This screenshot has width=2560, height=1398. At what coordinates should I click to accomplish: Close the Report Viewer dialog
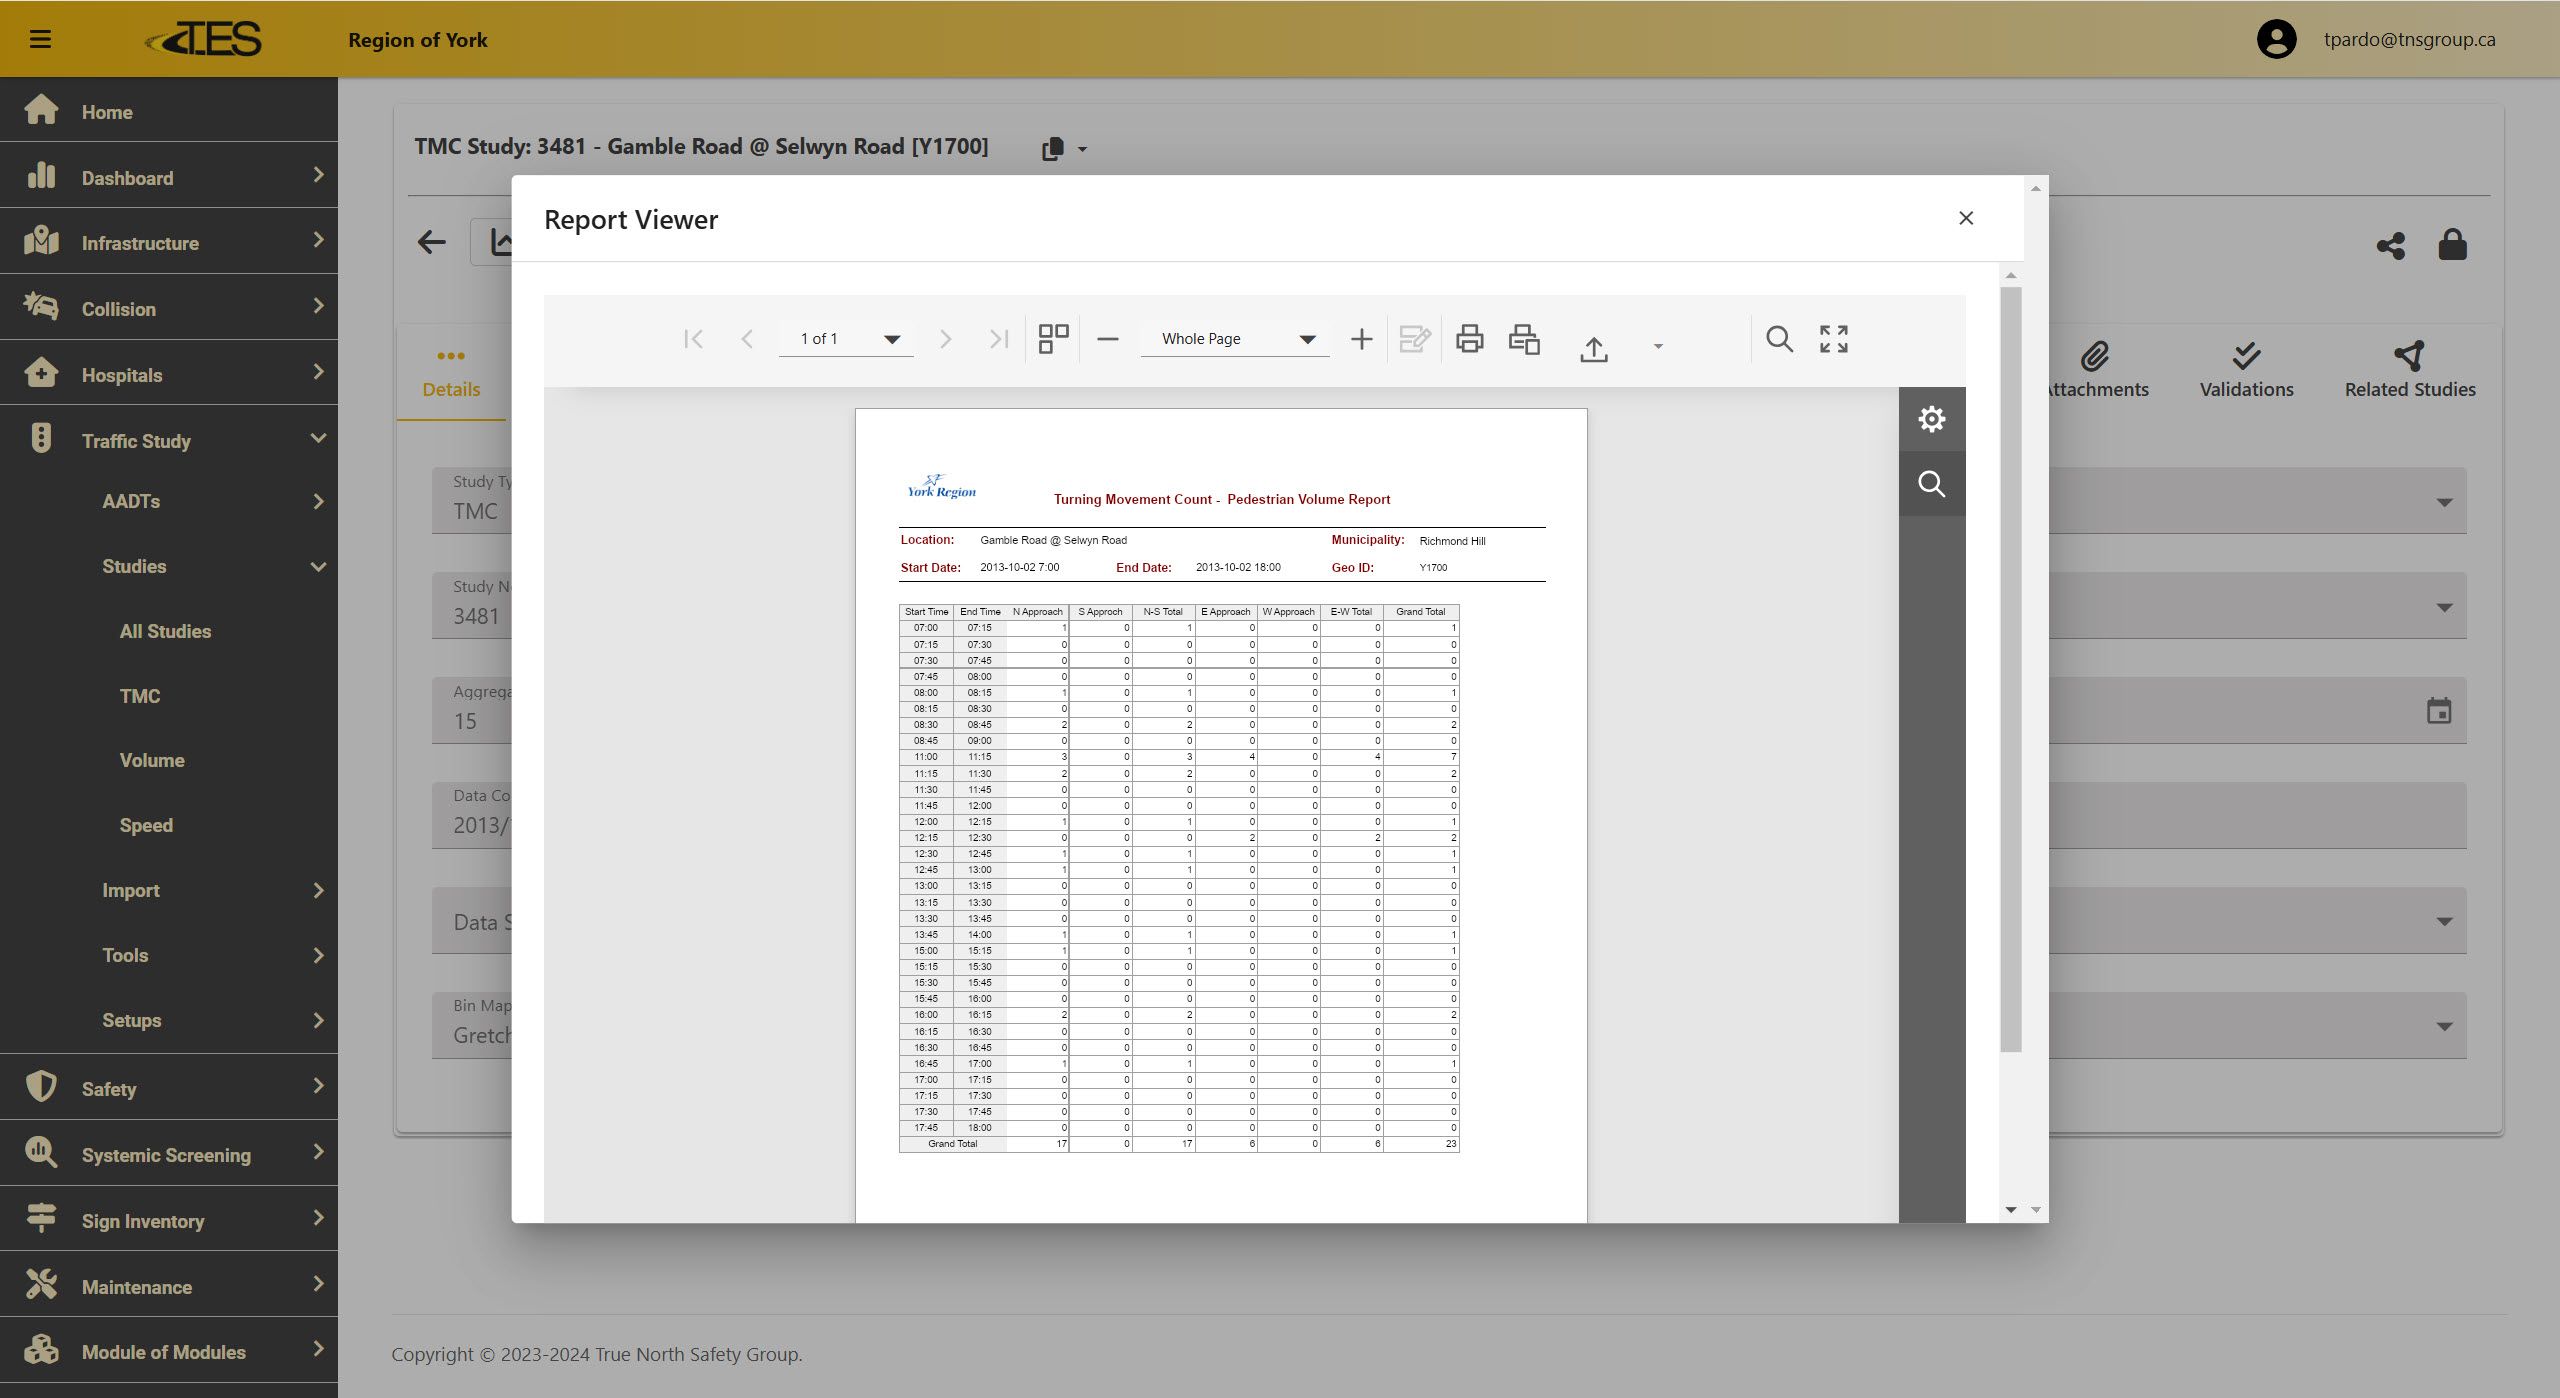1965,218
